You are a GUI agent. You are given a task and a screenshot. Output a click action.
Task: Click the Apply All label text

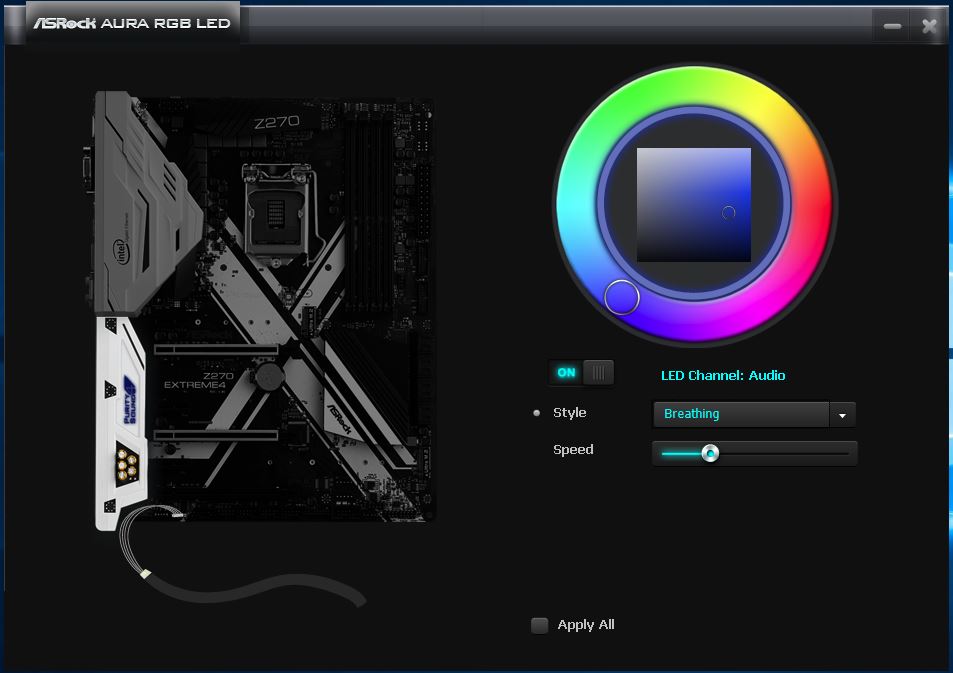(x=586, y=625)
